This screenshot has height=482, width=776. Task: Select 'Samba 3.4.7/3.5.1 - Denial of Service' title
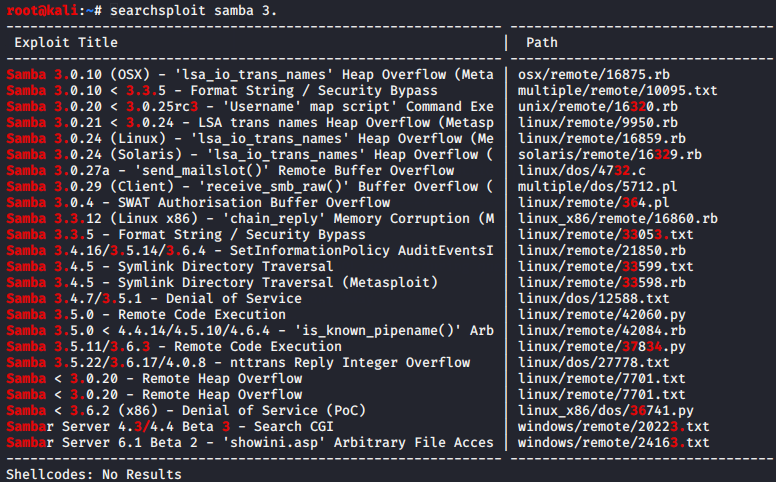point(154,298)
